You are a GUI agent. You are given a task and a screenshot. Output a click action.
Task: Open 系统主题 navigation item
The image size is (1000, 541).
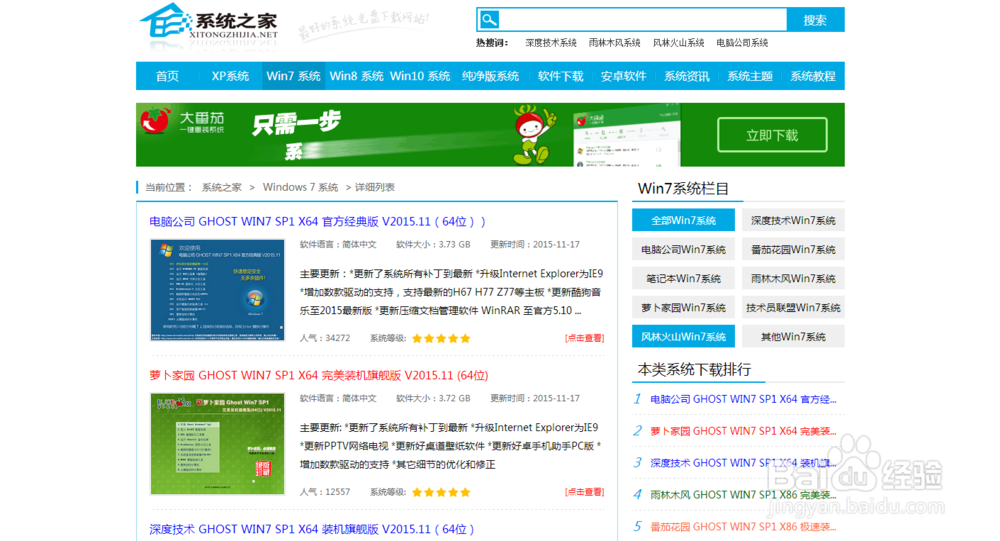click(750, 76)
